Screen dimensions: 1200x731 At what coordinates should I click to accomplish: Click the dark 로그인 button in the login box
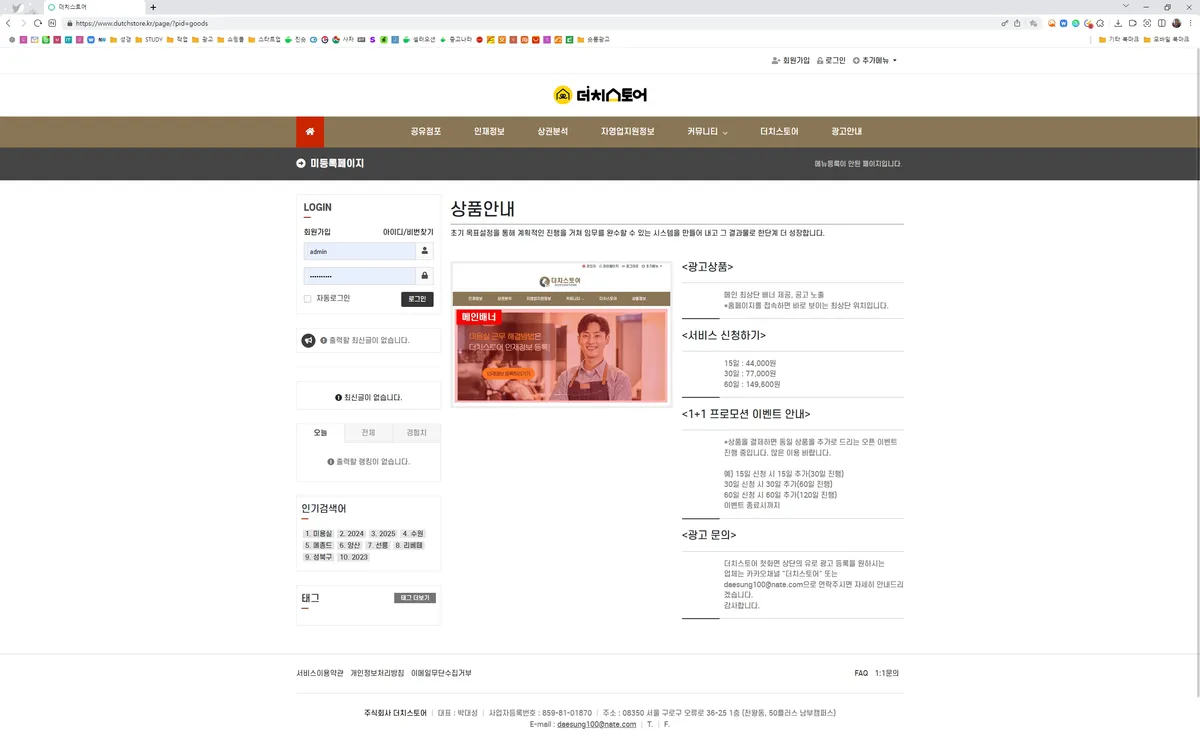(x=417, y=299)
